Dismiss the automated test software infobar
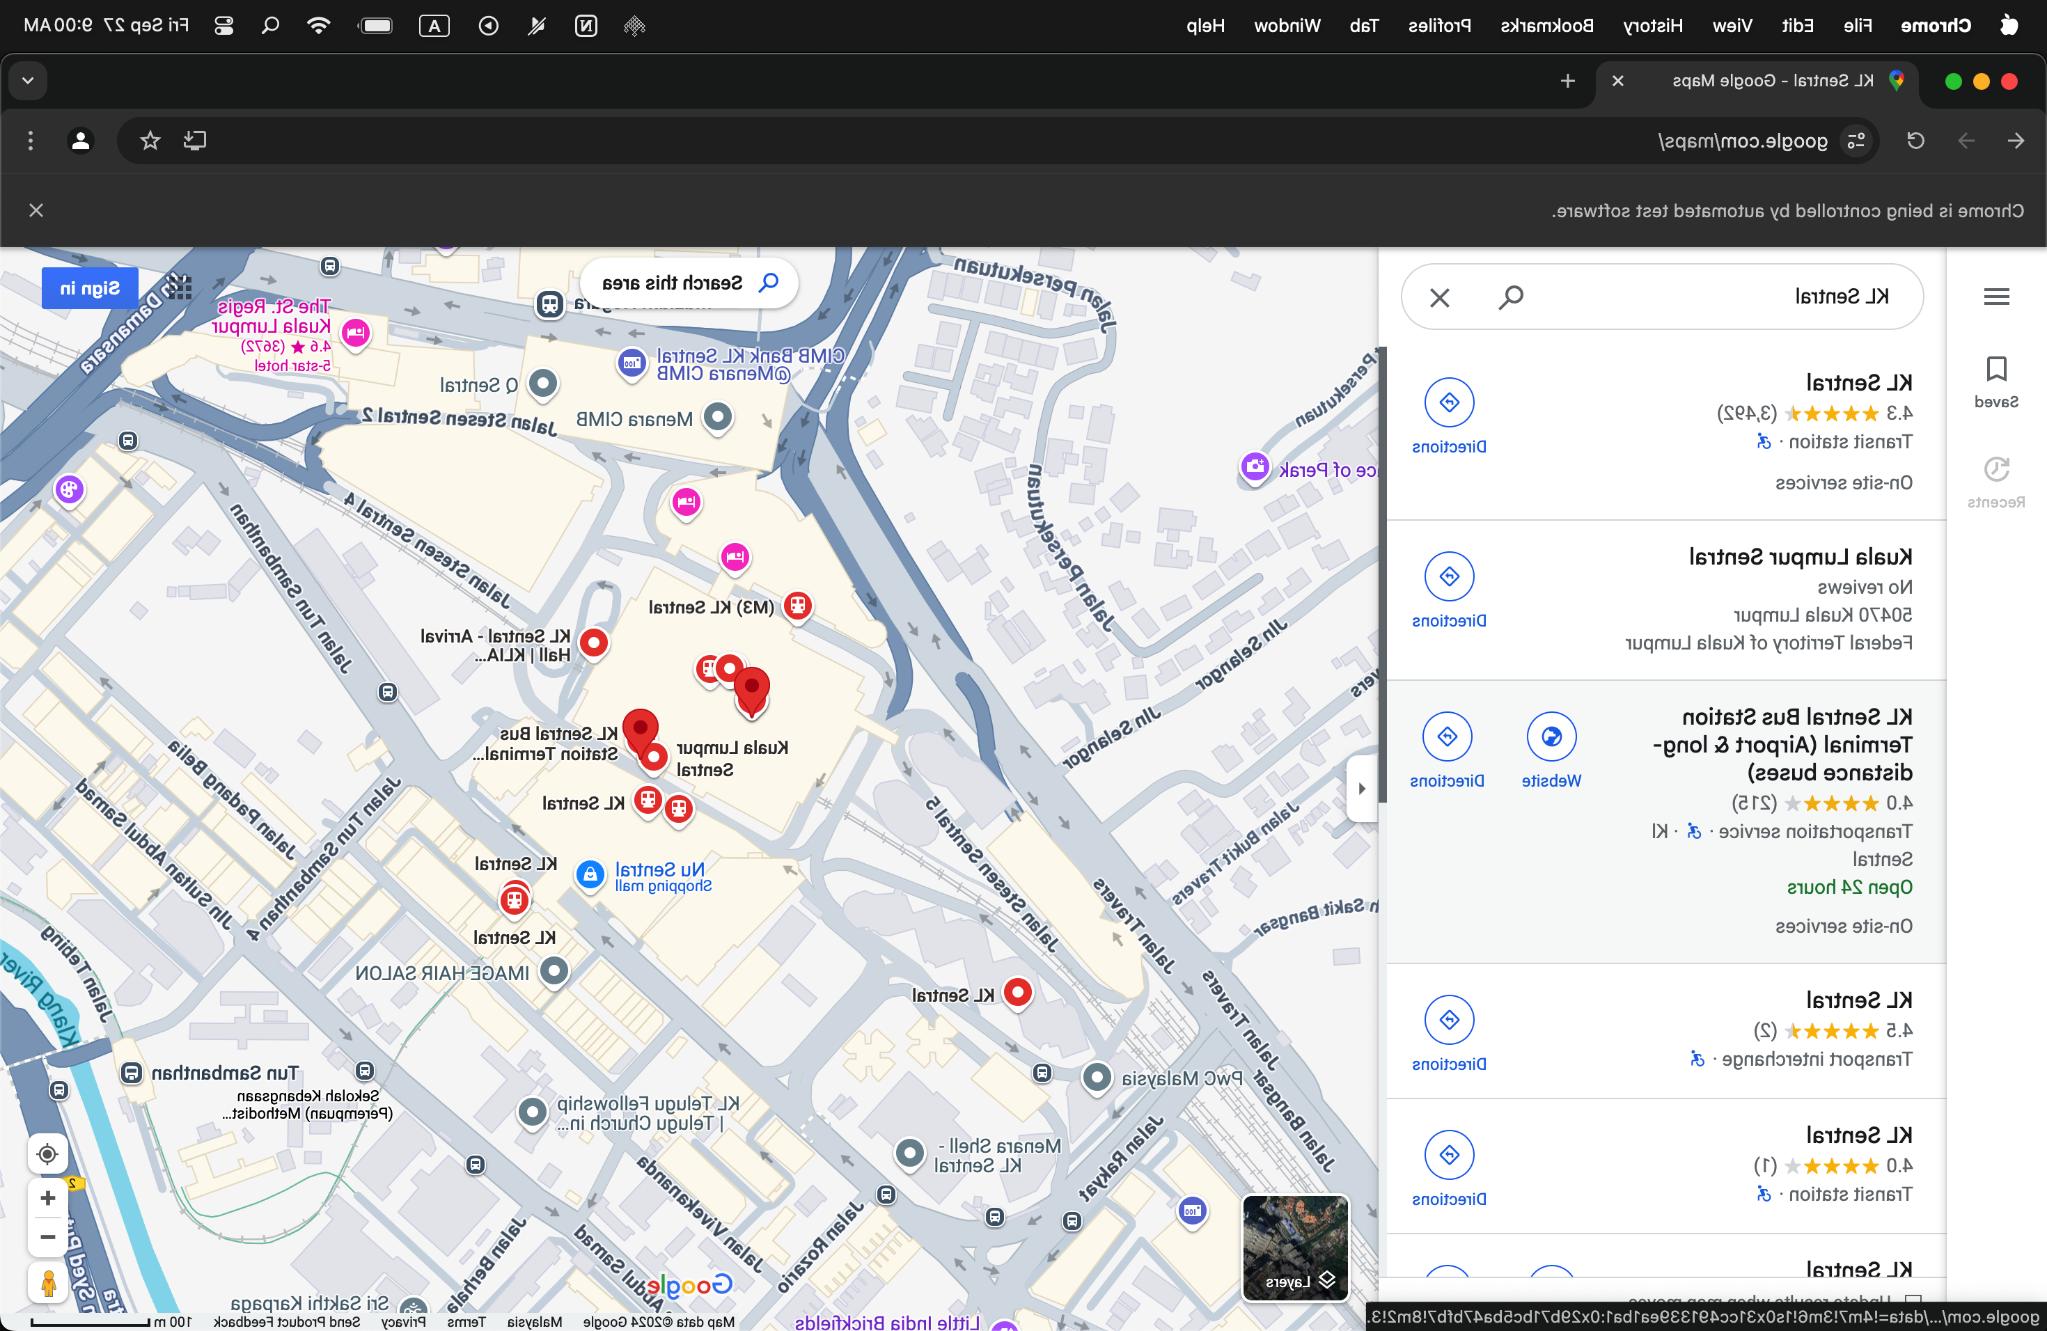This screenshot has width=2047, height=1331. click(36, 210)
